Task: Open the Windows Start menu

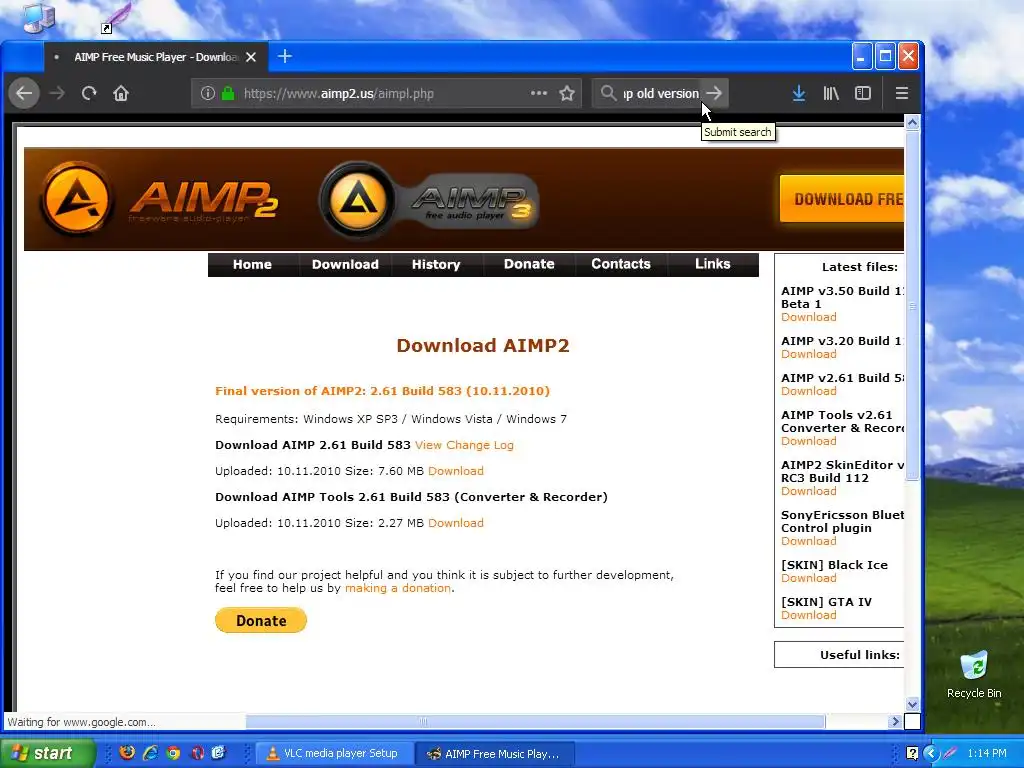Action: [48, 754]
